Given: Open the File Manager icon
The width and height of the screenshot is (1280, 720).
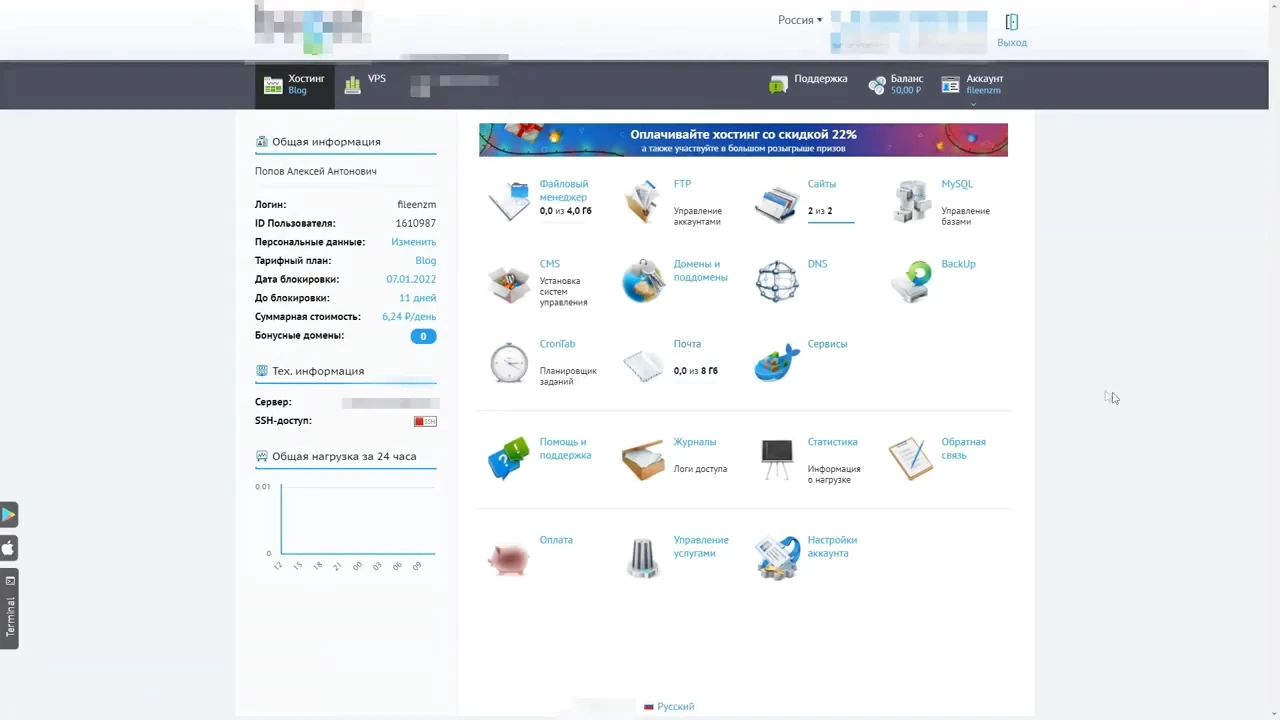Looking at the screenshot, I should 509,201.
